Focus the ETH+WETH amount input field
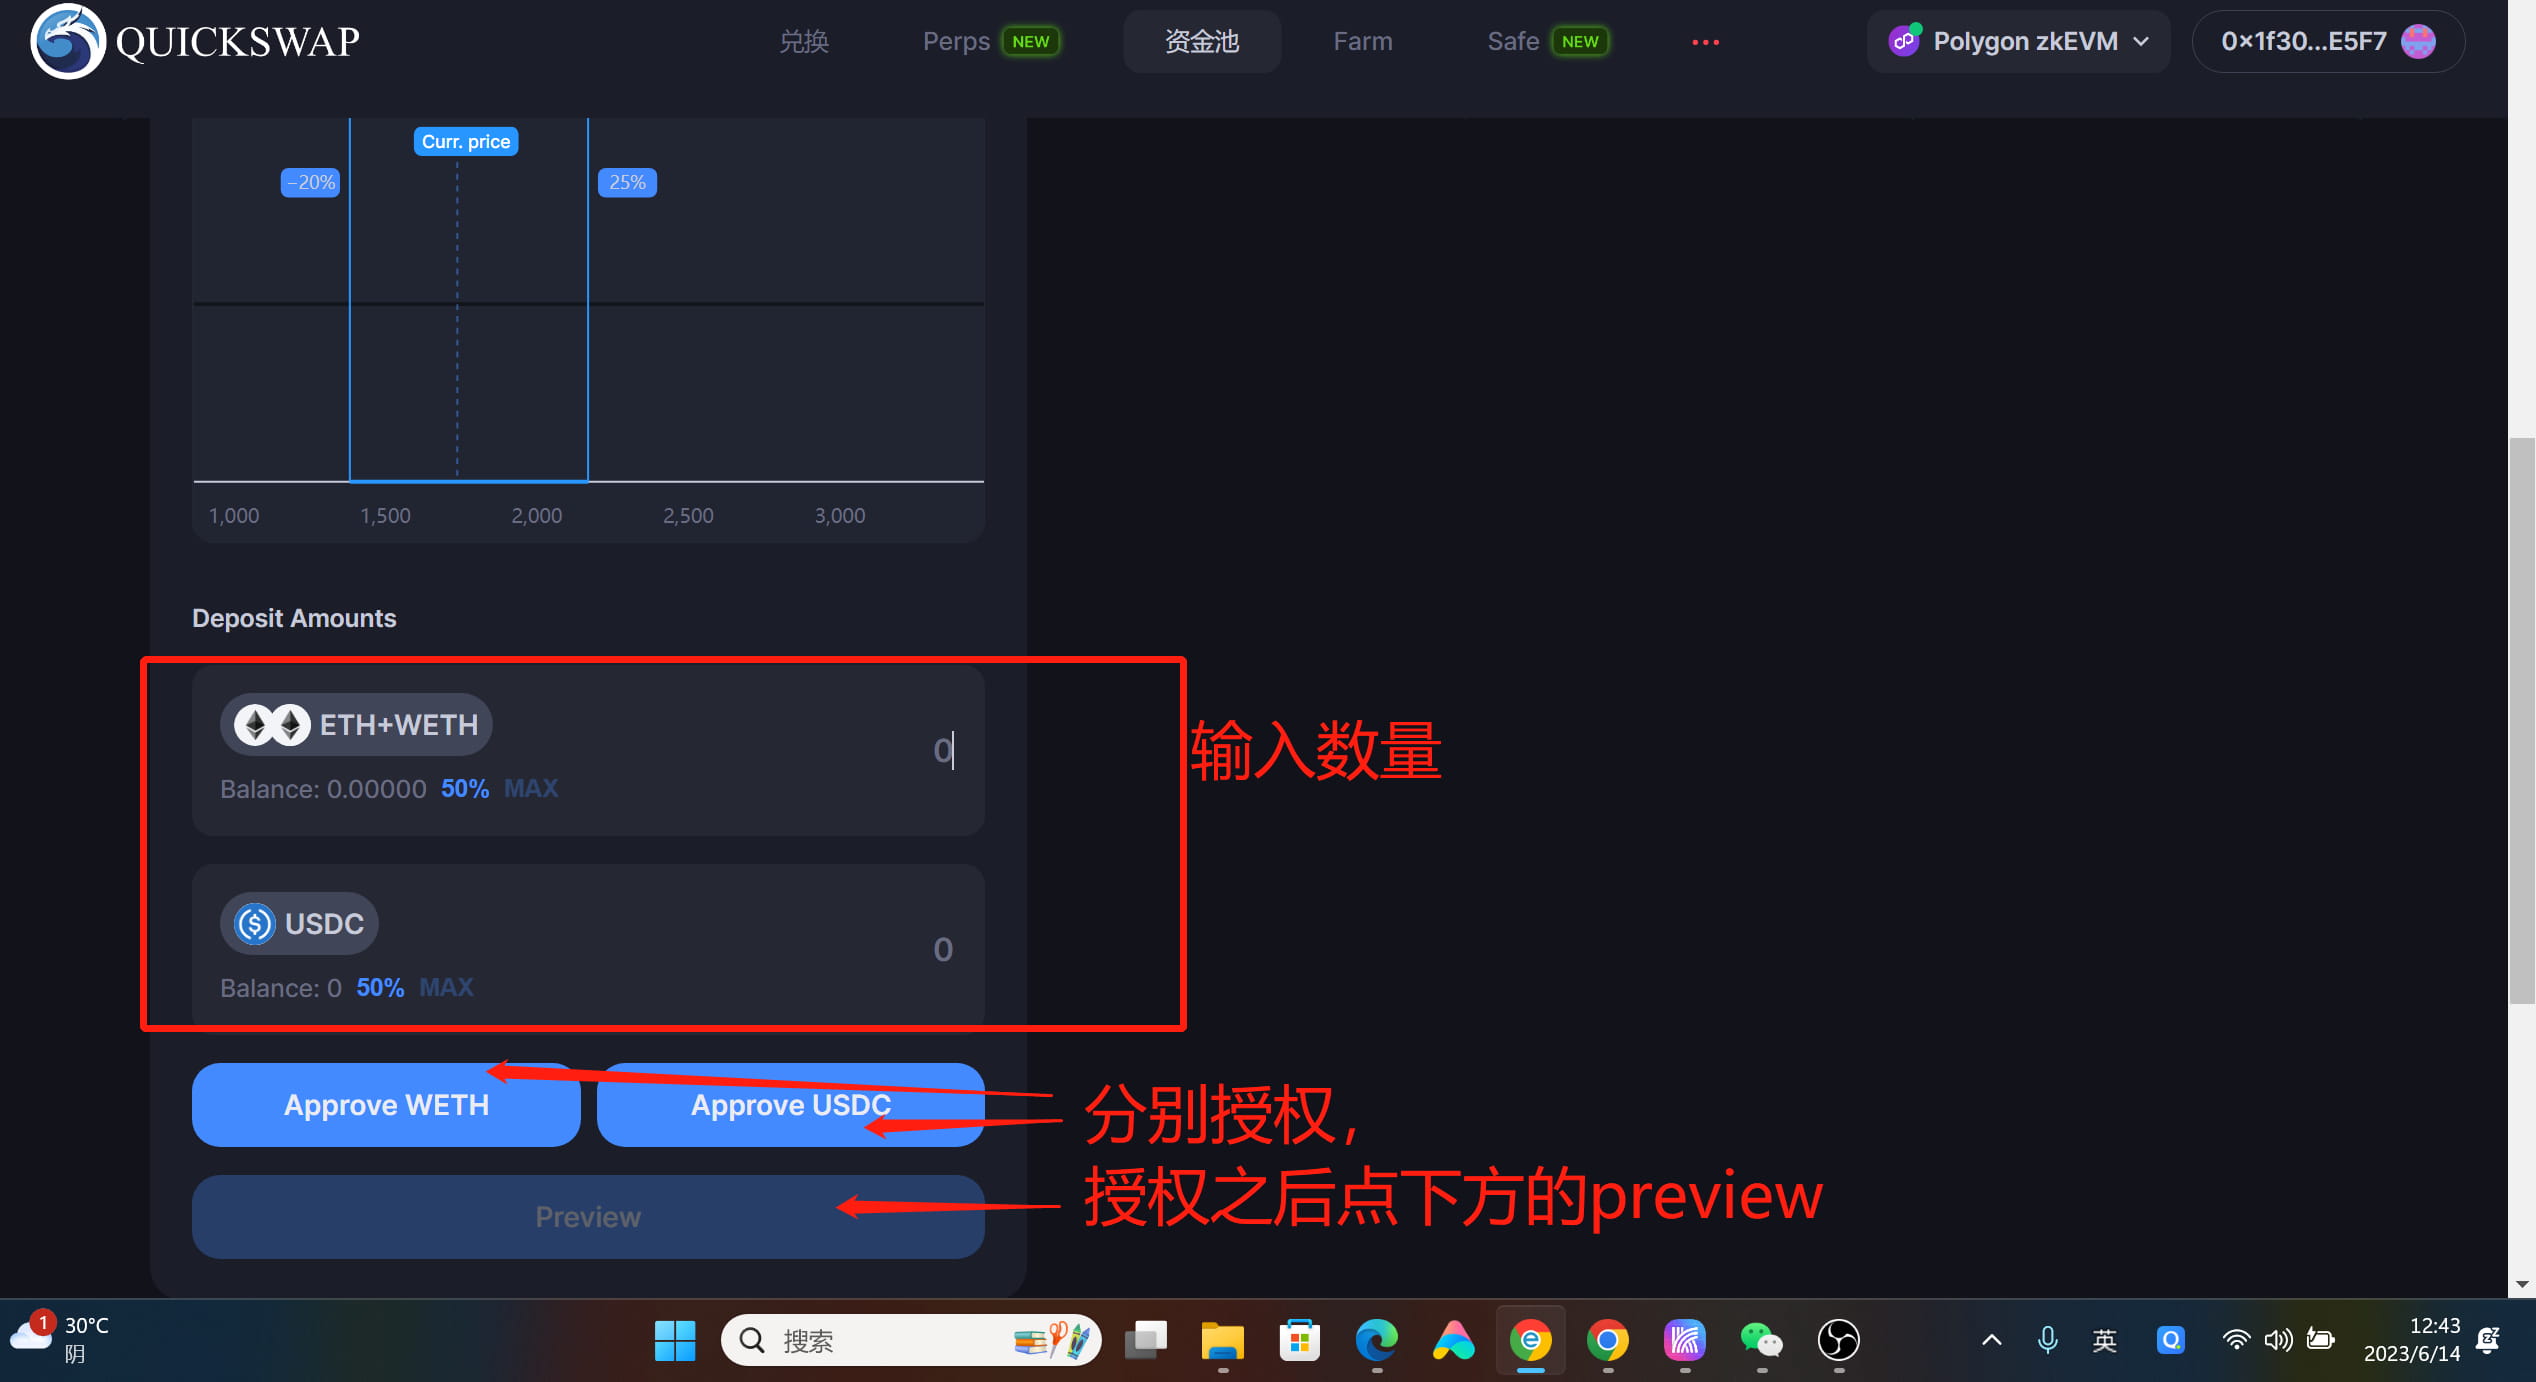The width and height of the screenshot is (2536, 1382). 940,749
